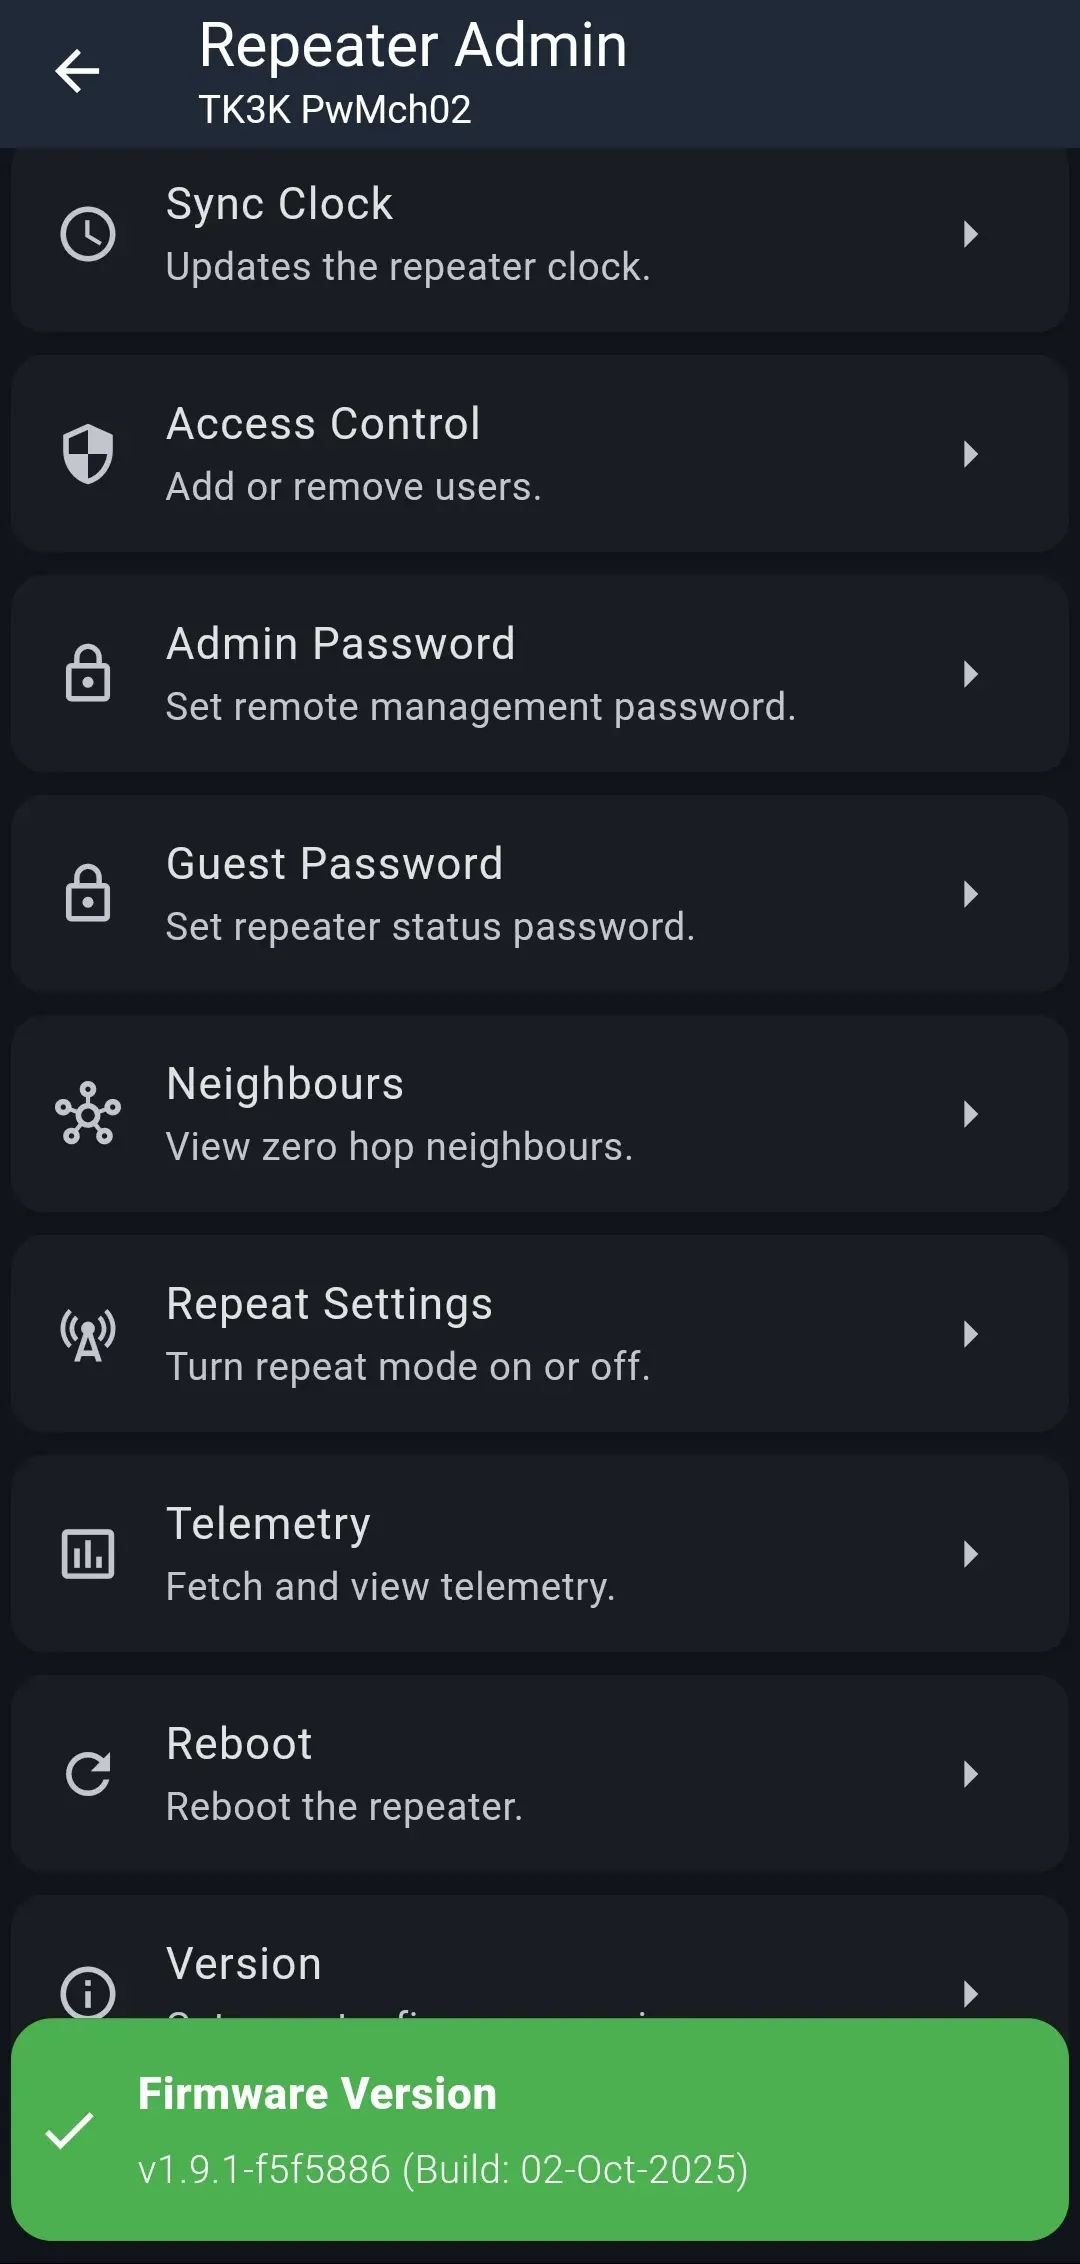Click the Access Control shield icon

click(88, 454)
